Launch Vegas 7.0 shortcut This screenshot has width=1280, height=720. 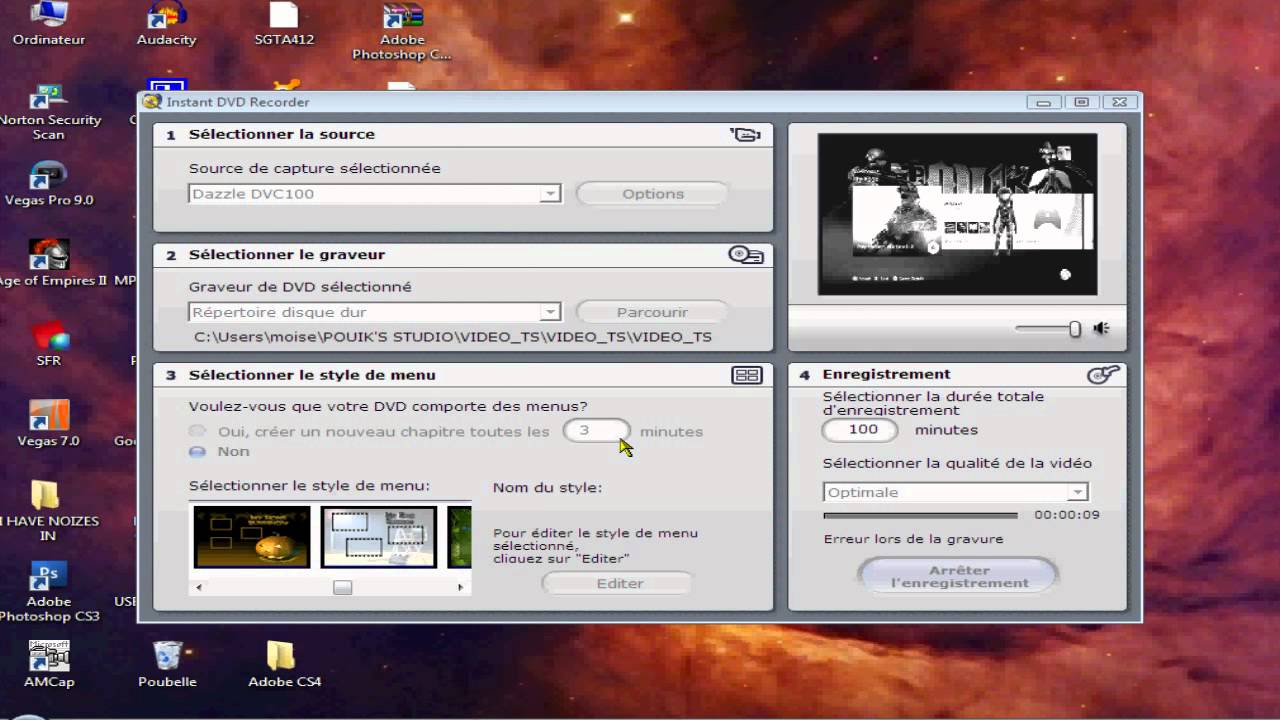click(x=48, y=425)
